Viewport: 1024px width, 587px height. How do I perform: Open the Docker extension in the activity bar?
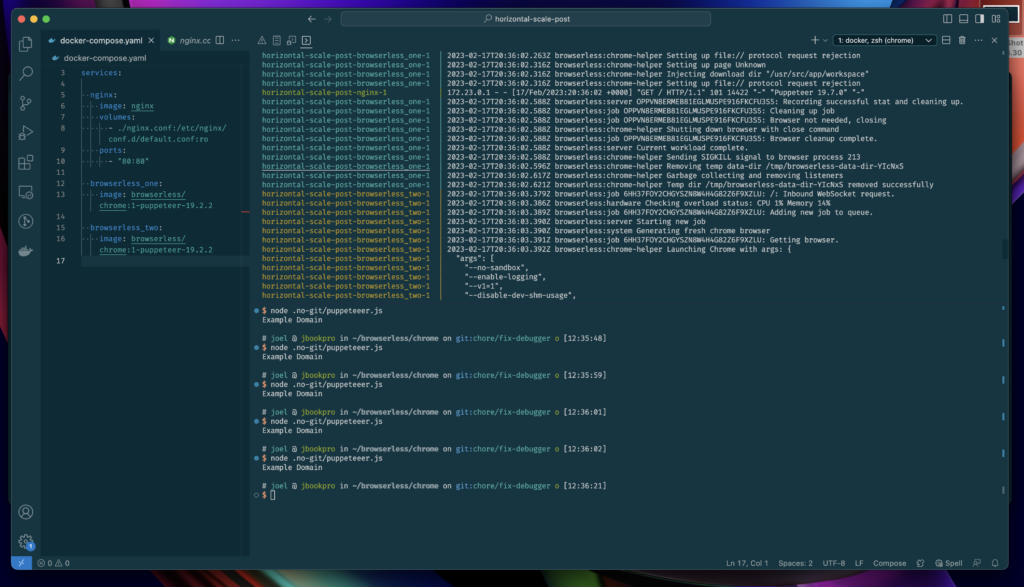point(25,253)
